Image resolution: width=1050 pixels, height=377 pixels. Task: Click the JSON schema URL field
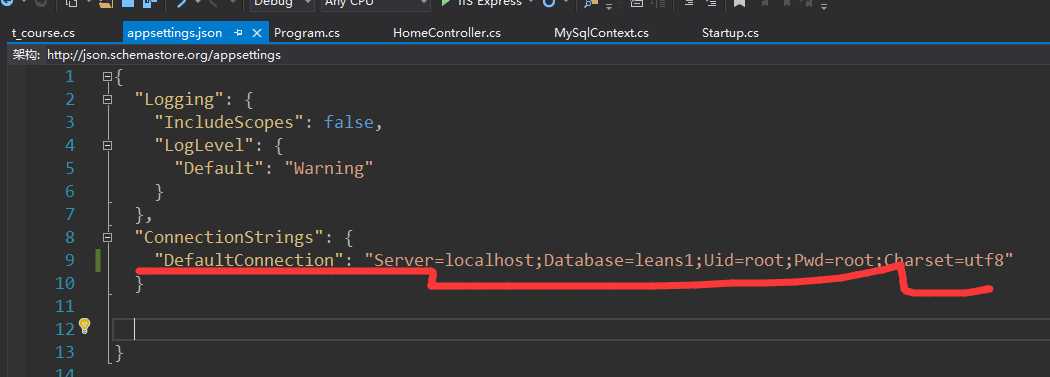[x=164, y=55]
